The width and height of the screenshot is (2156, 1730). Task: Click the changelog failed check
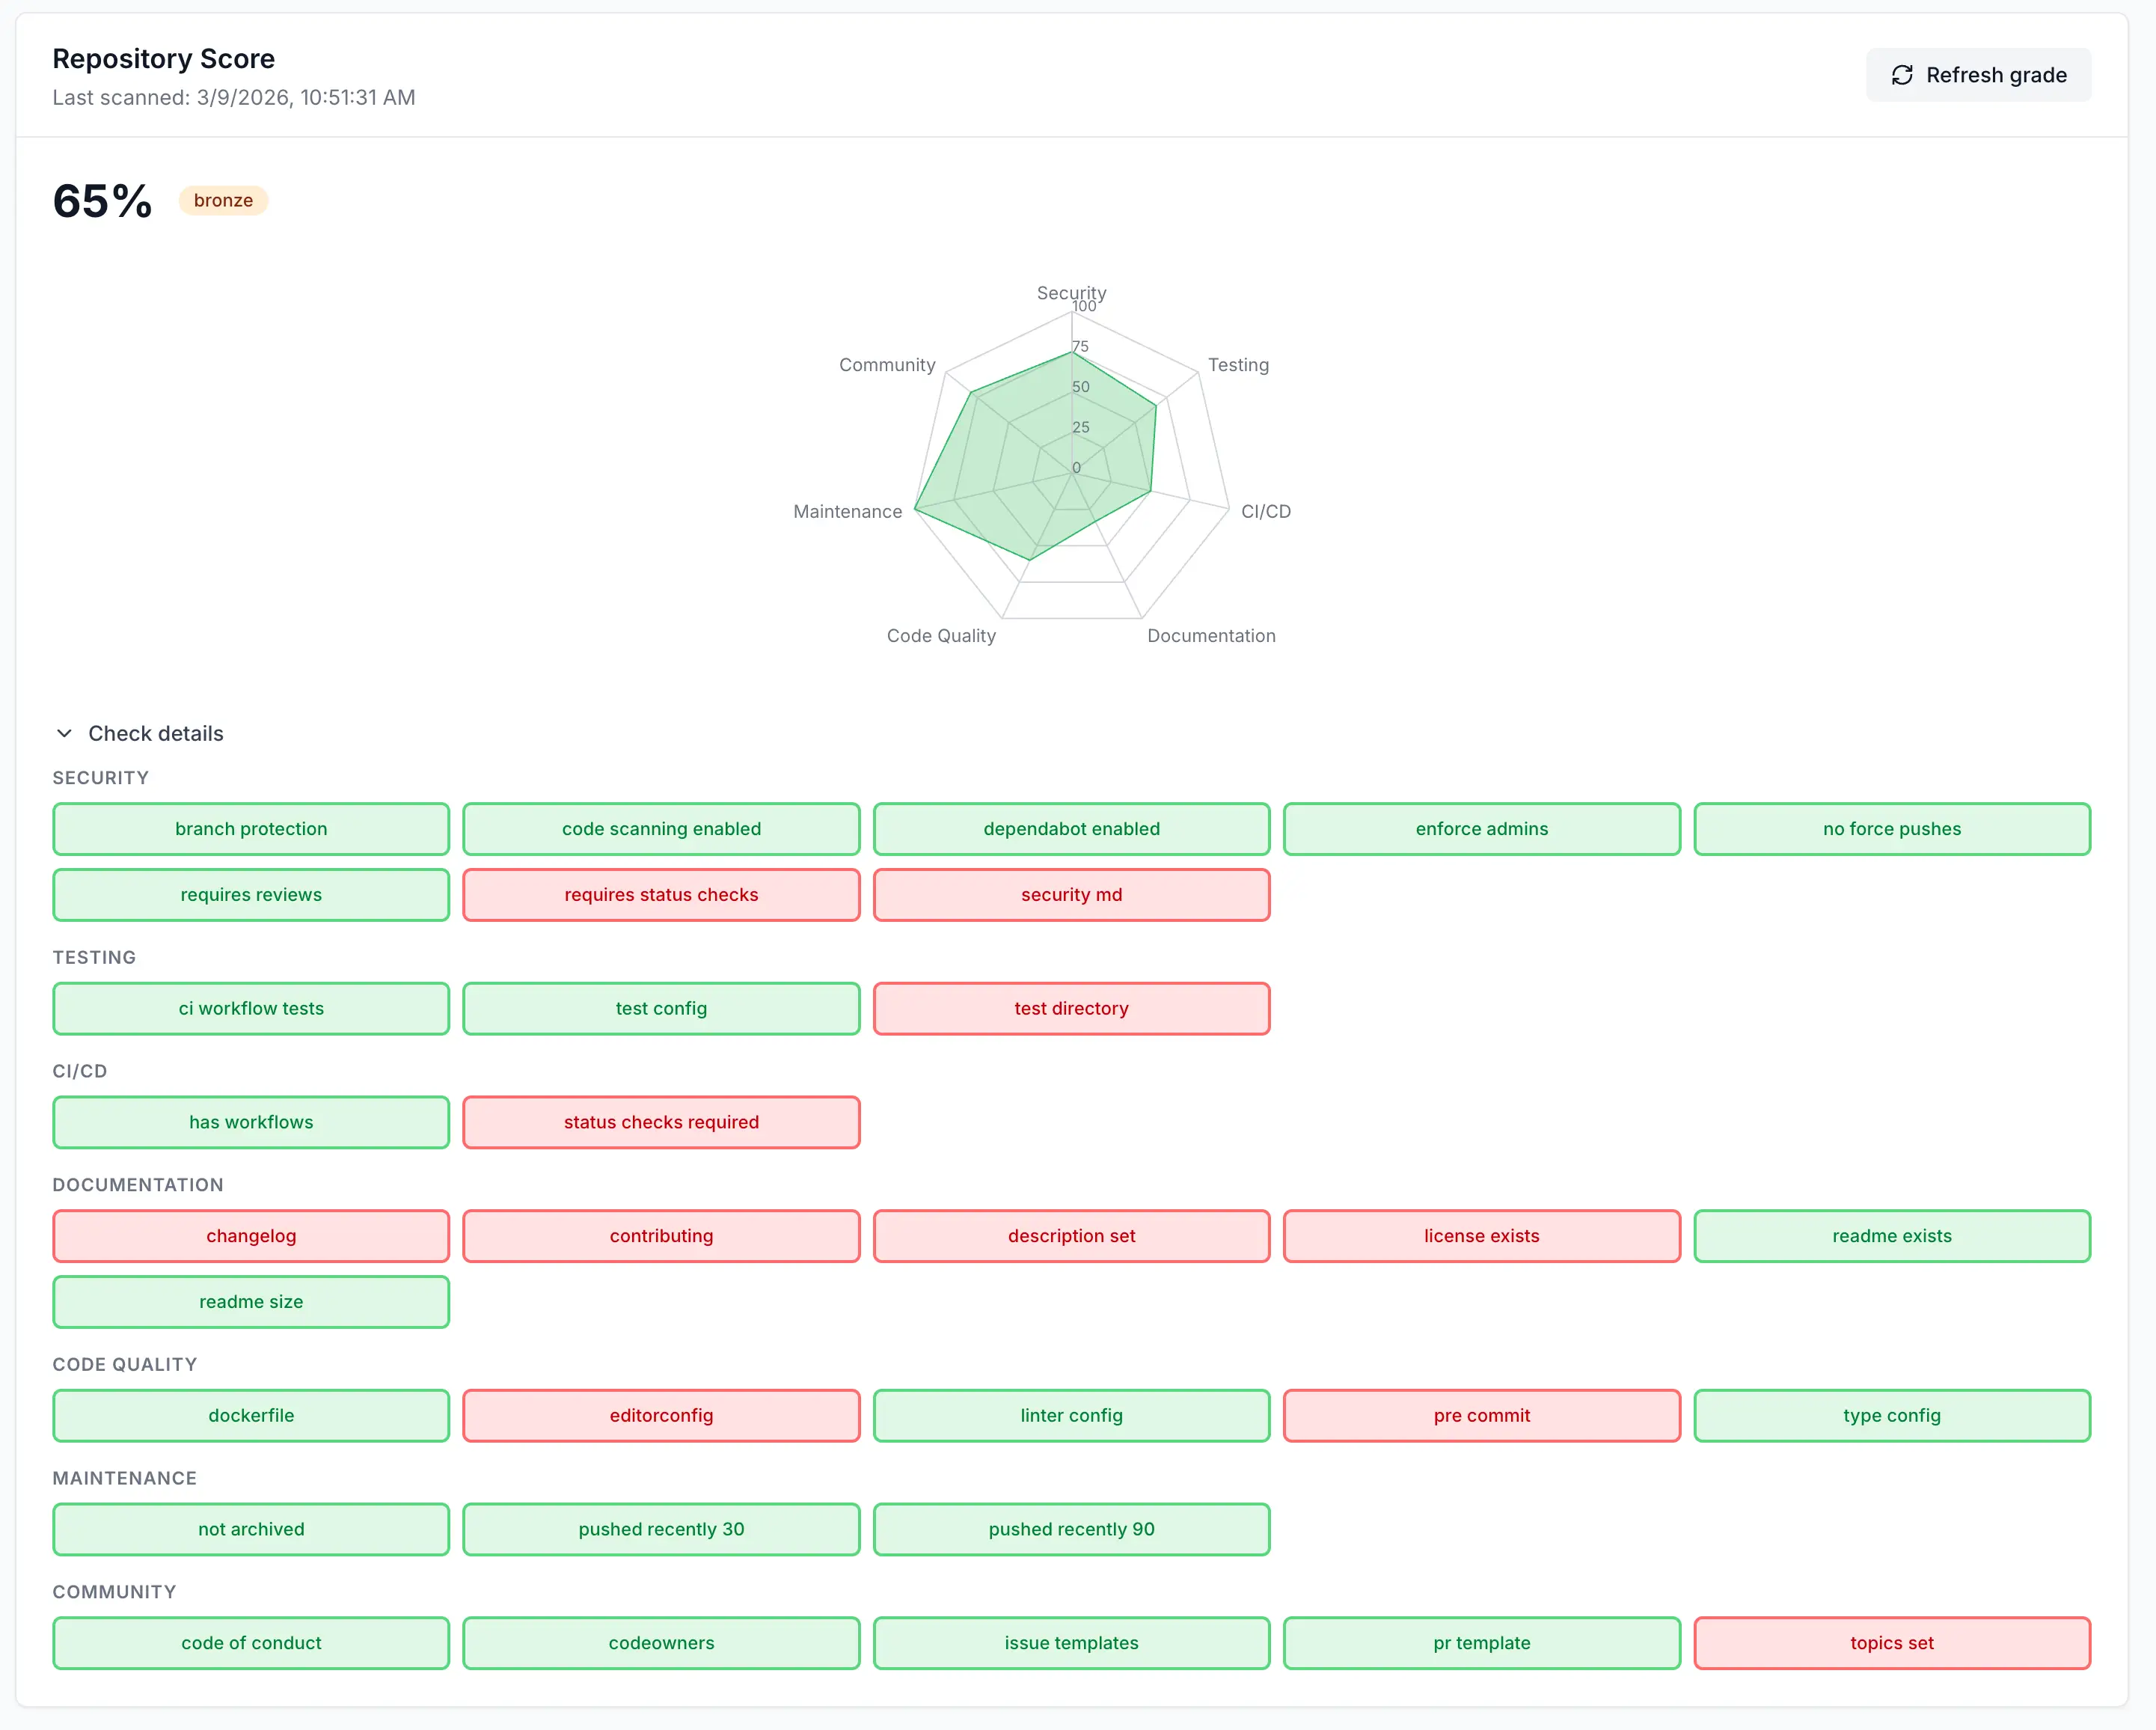251,1237
